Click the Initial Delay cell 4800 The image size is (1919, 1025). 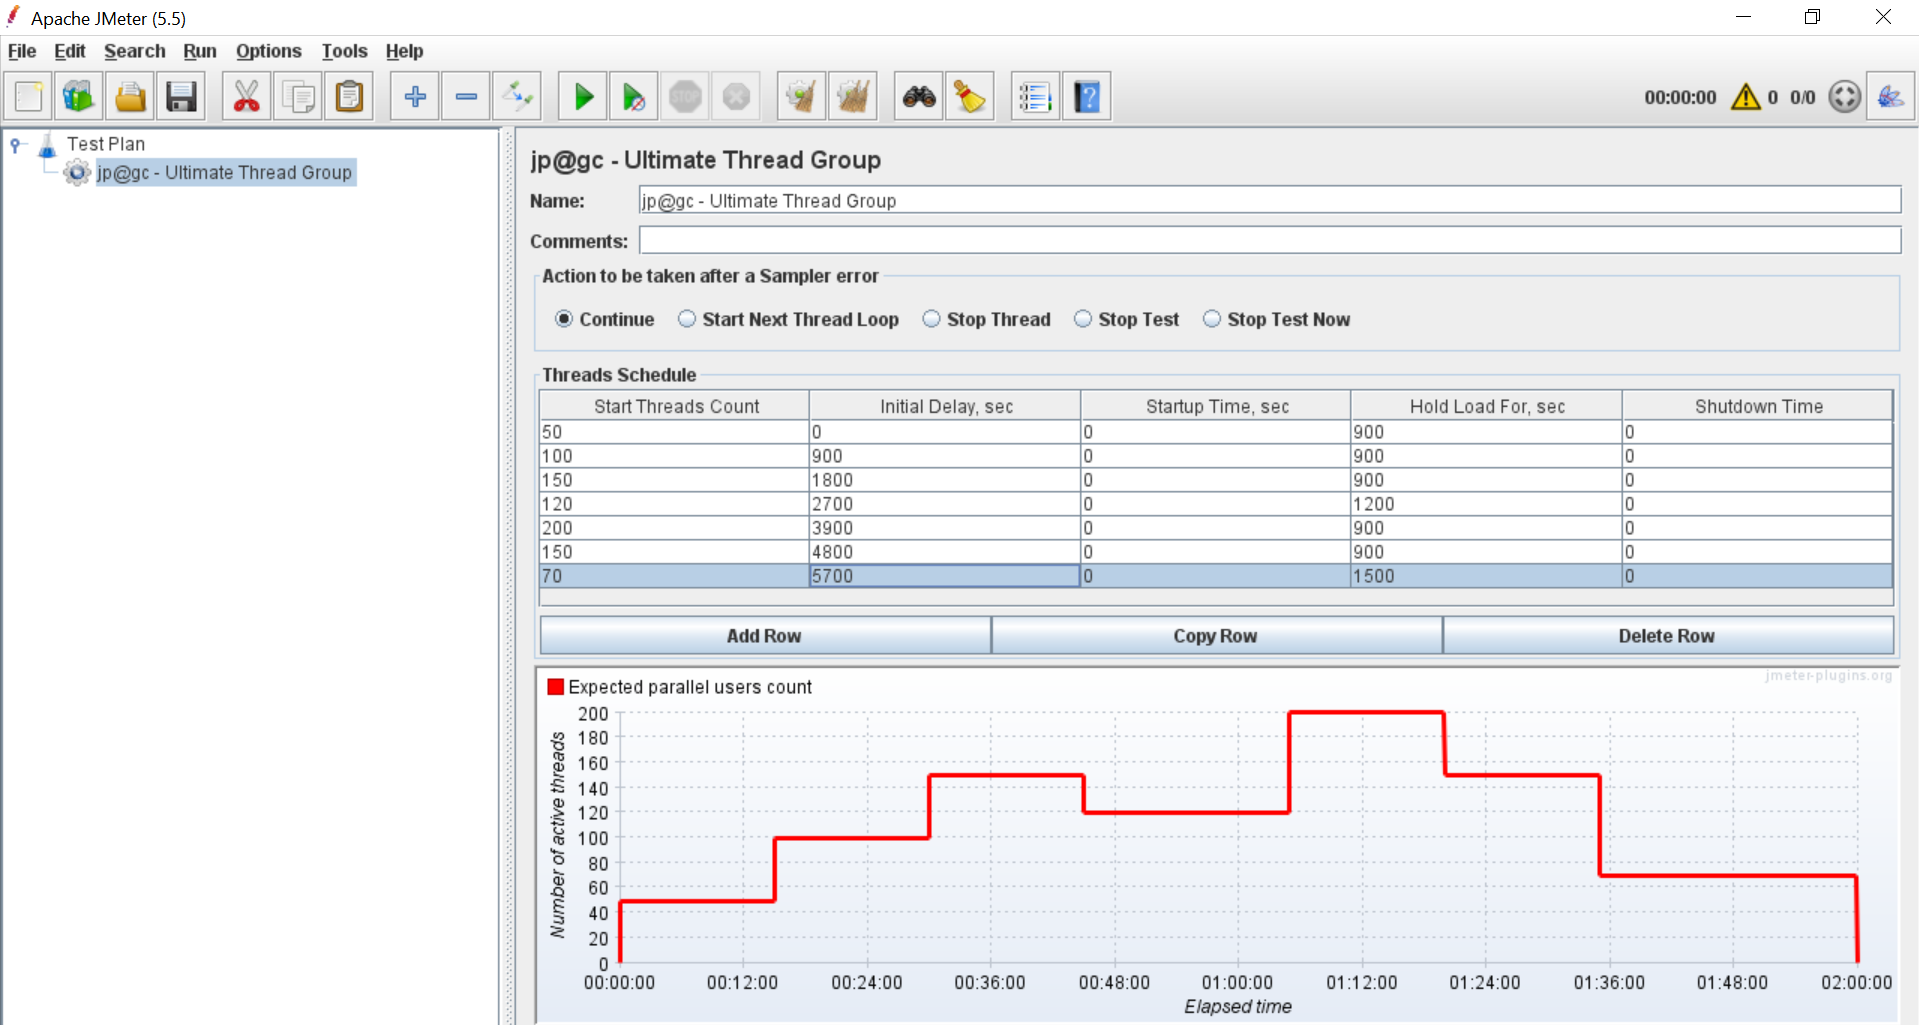tap(945, 552)
